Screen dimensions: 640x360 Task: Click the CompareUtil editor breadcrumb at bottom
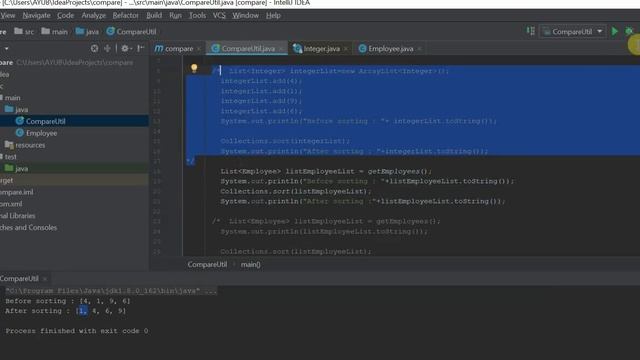tap(207, 264)
